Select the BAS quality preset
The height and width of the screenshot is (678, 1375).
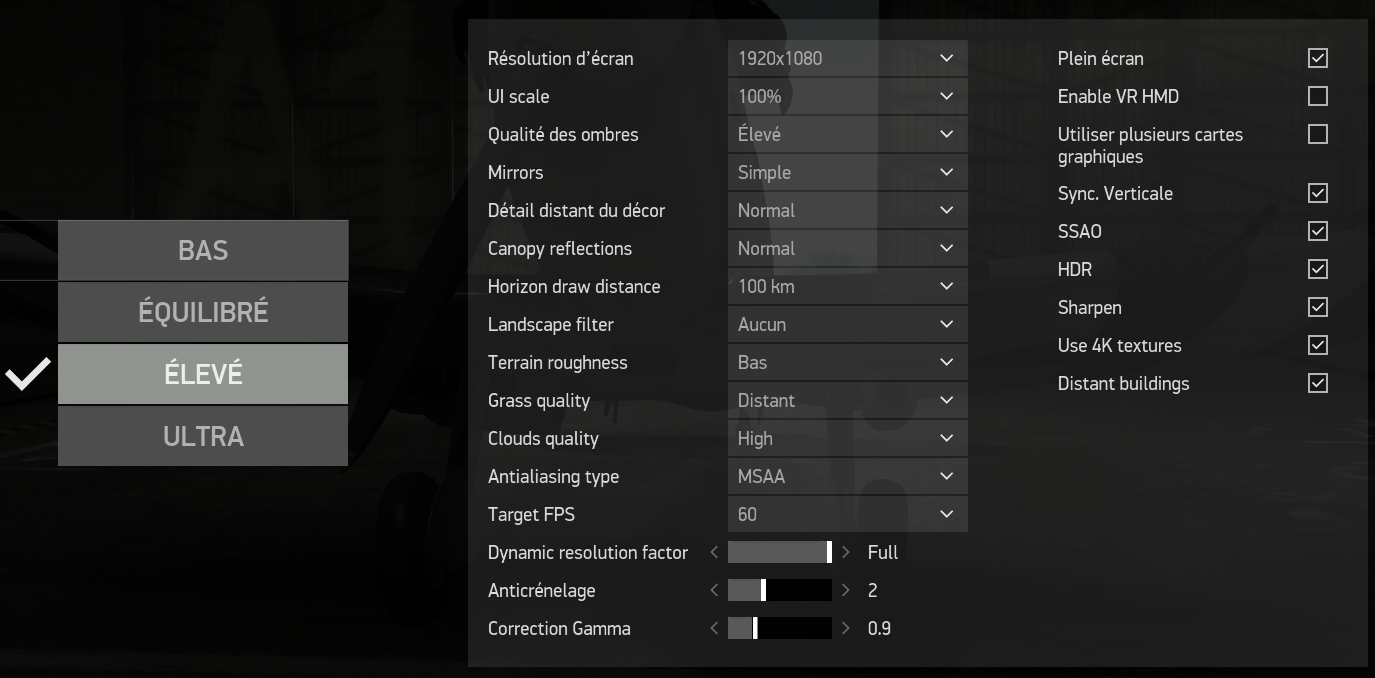(x=203, y=250)
